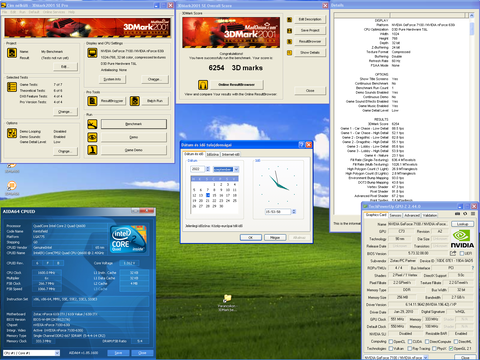Click the icon beside ResultBrowser in score window
Screen dimensions: 480x360
pyautogui.click(x=289, y=42)
